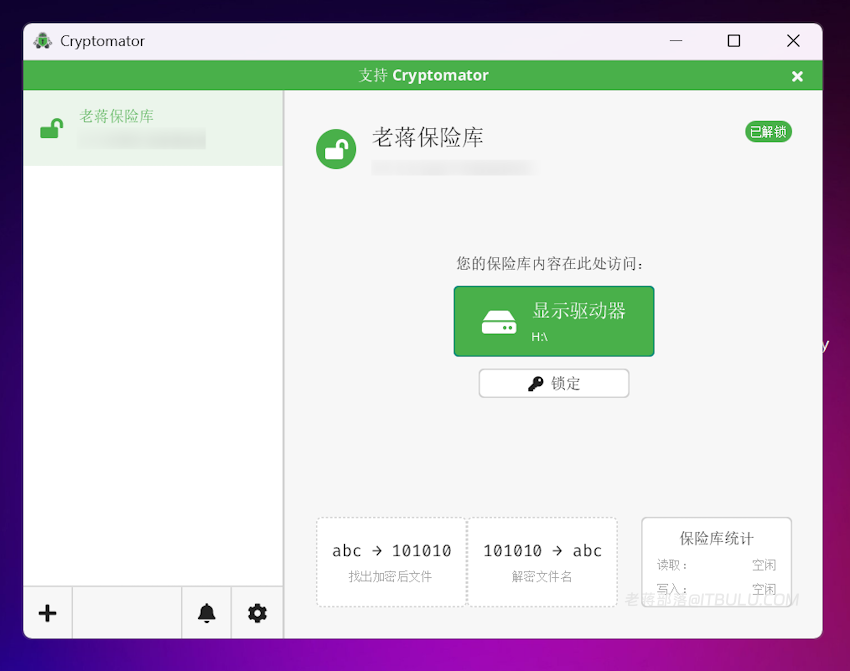Close the Cryptomator window
This screenshot has height=671, width=850.
tap(793, 41)
